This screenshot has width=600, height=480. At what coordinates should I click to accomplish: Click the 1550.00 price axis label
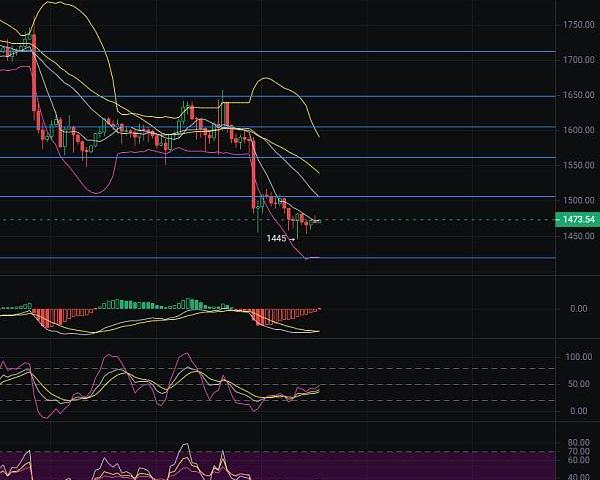578,165
